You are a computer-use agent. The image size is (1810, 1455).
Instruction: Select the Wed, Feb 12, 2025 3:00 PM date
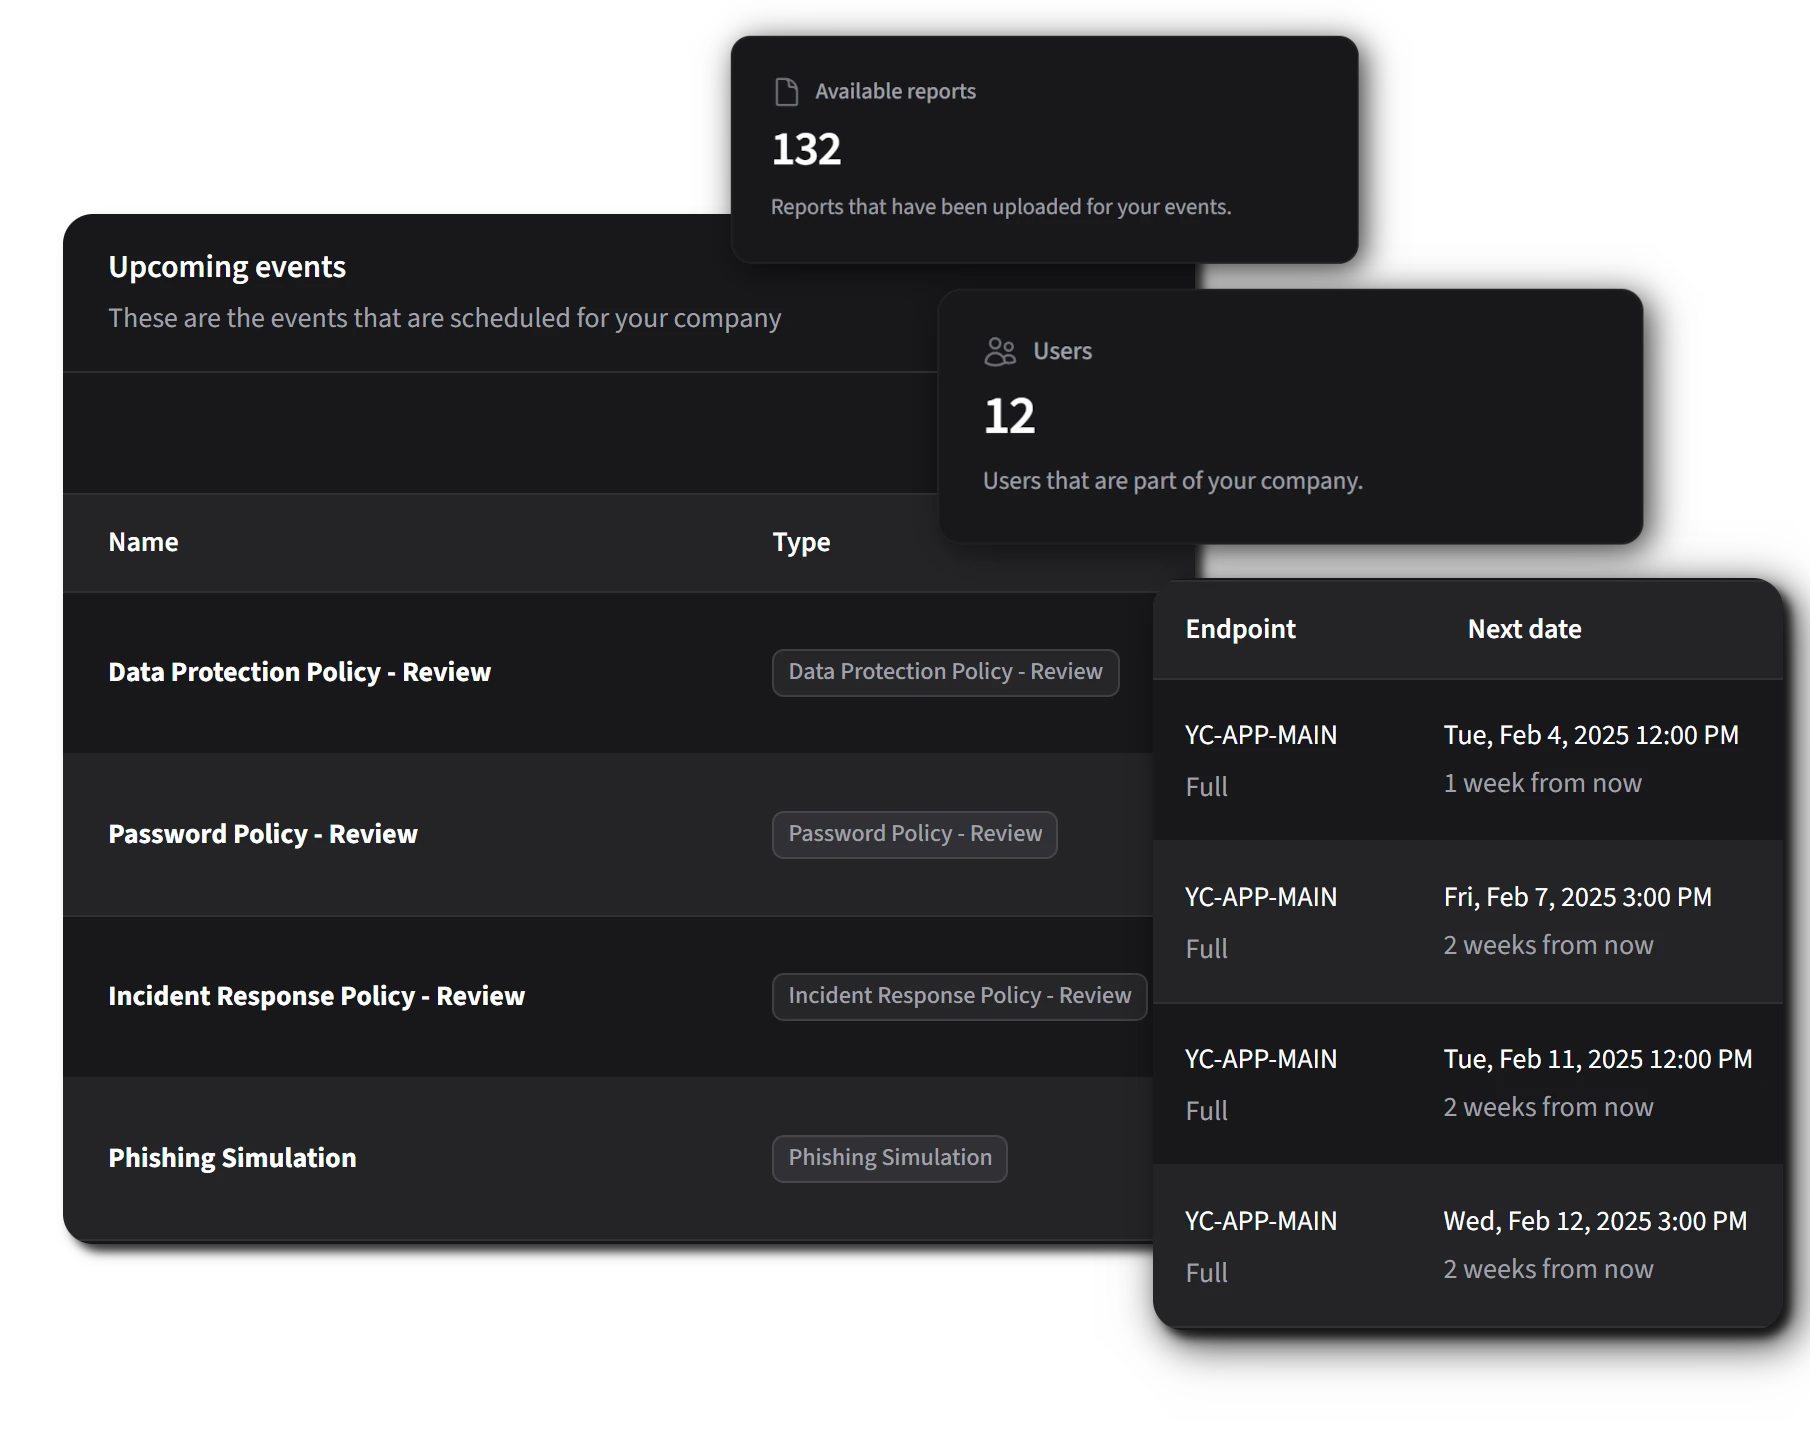click(x=1595, y=1221)
